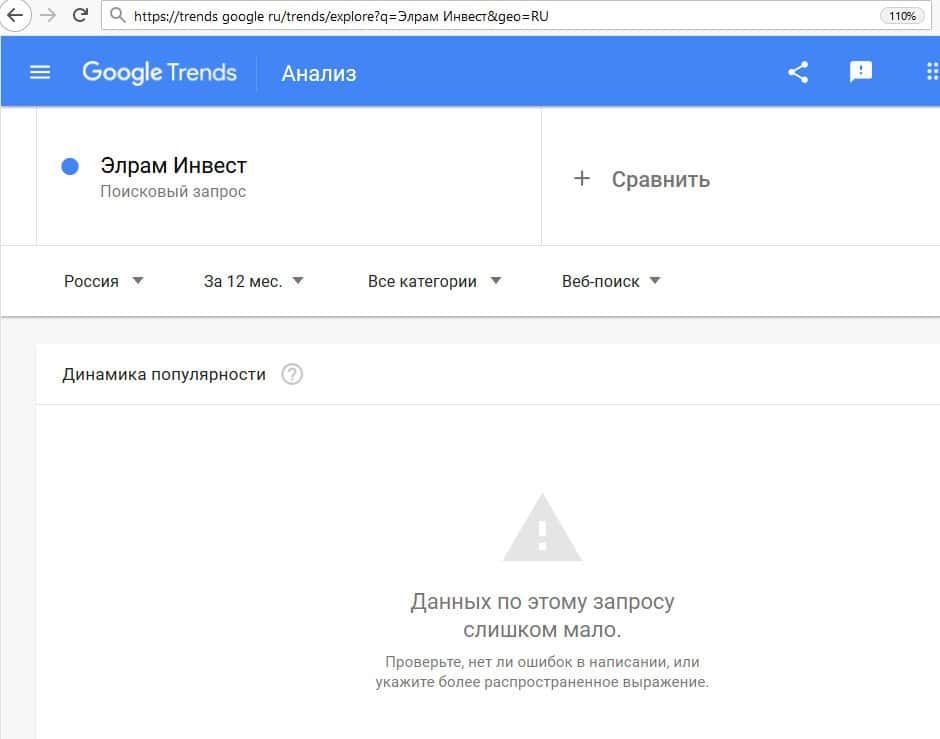Open the Google apps grid
This screenshot has width=940, height=739.
pos(932,72)
